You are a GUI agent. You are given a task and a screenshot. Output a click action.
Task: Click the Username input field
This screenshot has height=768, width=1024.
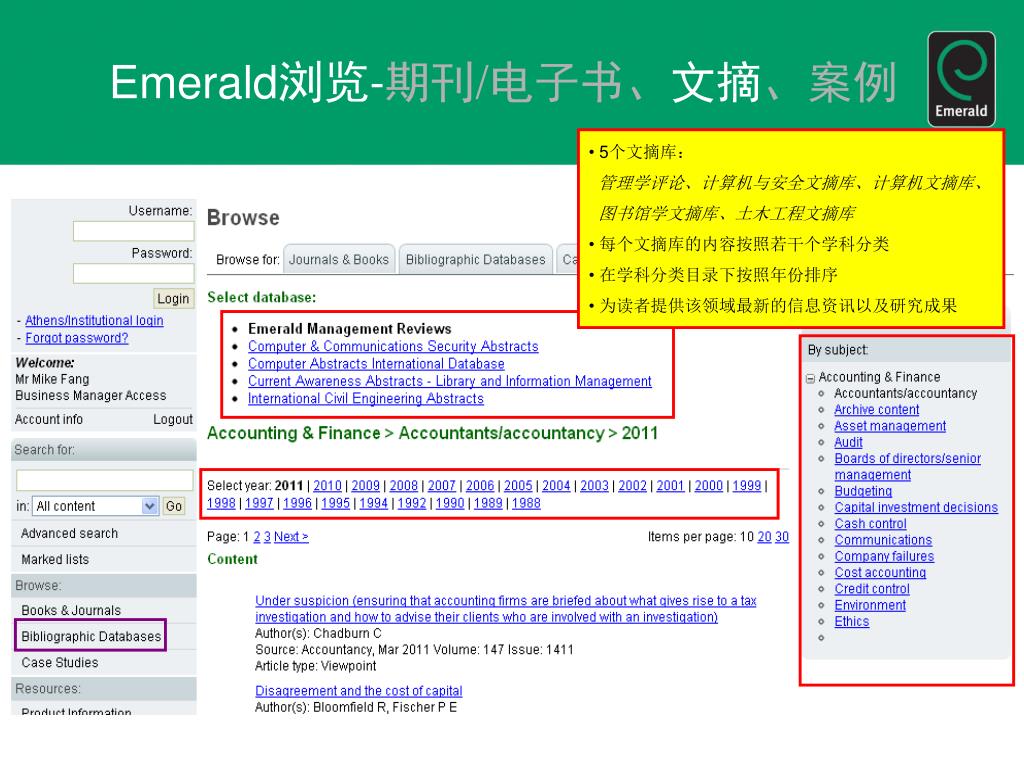[133, 231]
